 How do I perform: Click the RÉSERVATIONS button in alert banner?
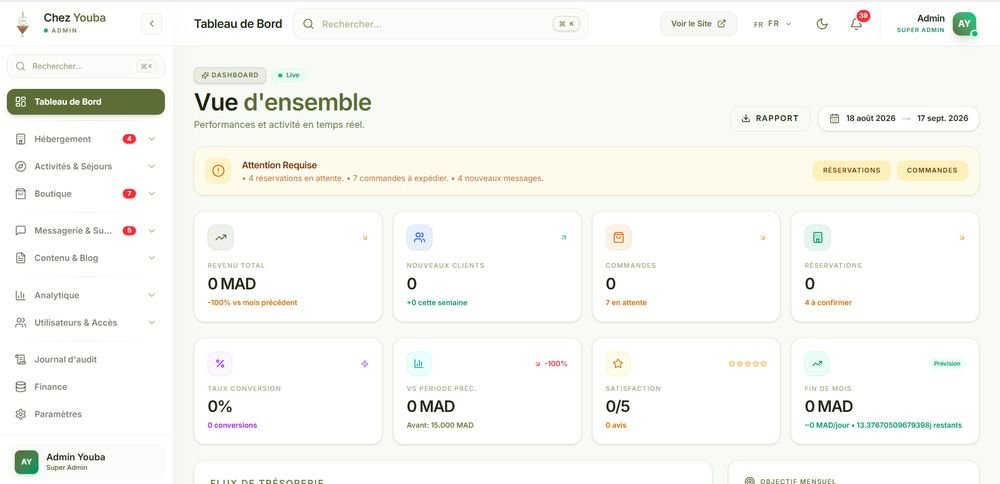[x=851, y=170]
